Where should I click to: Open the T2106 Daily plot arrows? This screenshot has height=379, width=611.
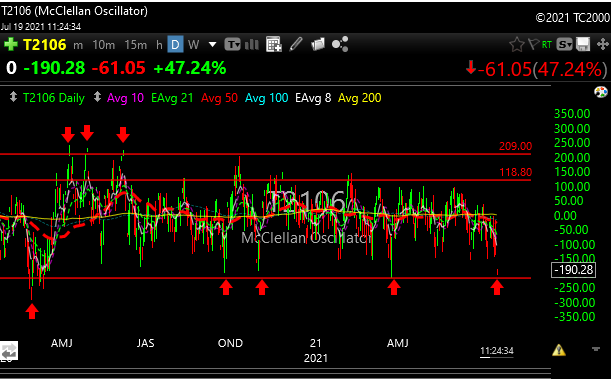coord(13,97)
